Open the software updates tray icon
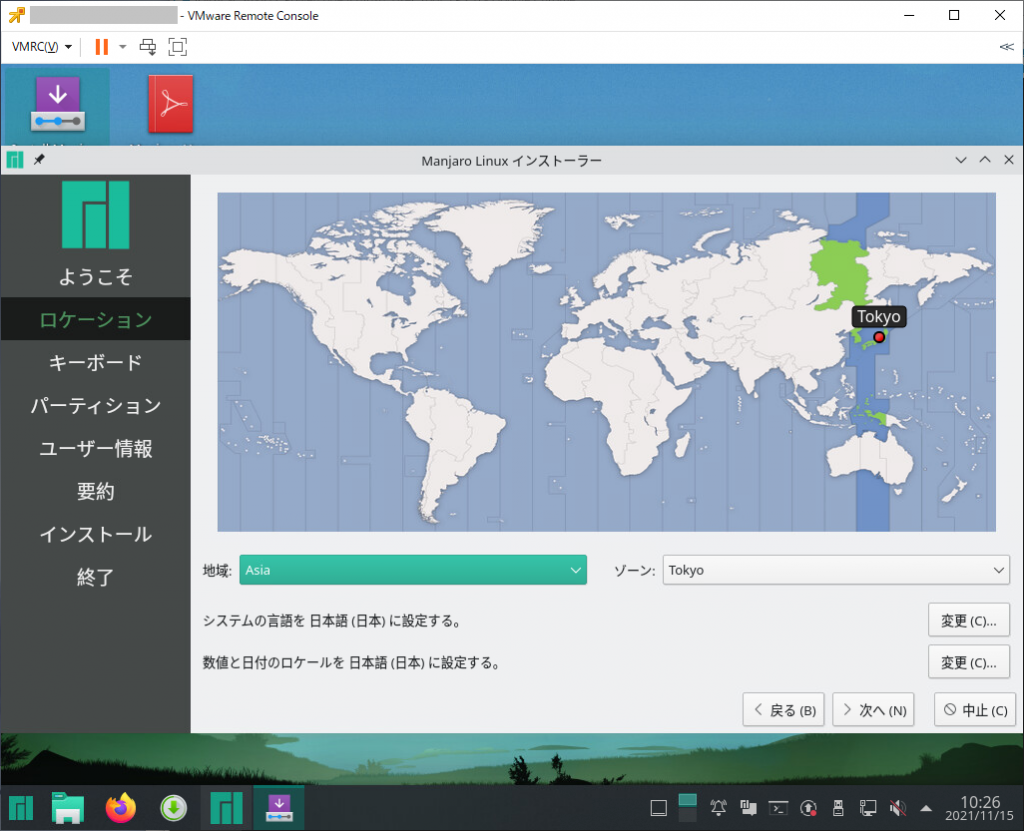This screenshot has height=831, width=1024. (808, 808)
